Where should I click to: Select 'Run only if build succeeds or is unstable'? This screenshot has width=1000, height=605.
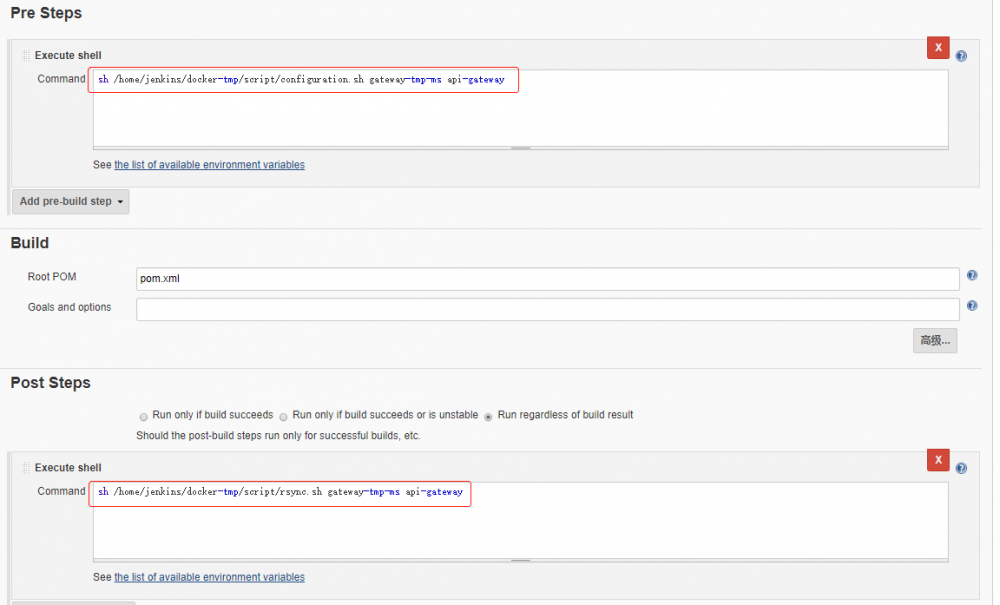coord(283,415)
